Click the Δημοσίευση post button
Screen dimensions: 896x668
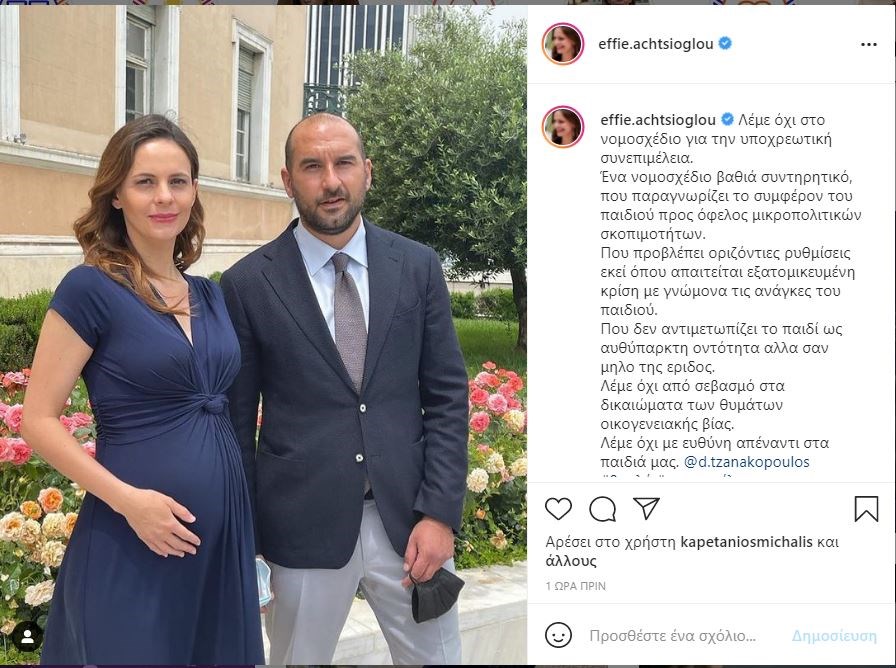834,636
